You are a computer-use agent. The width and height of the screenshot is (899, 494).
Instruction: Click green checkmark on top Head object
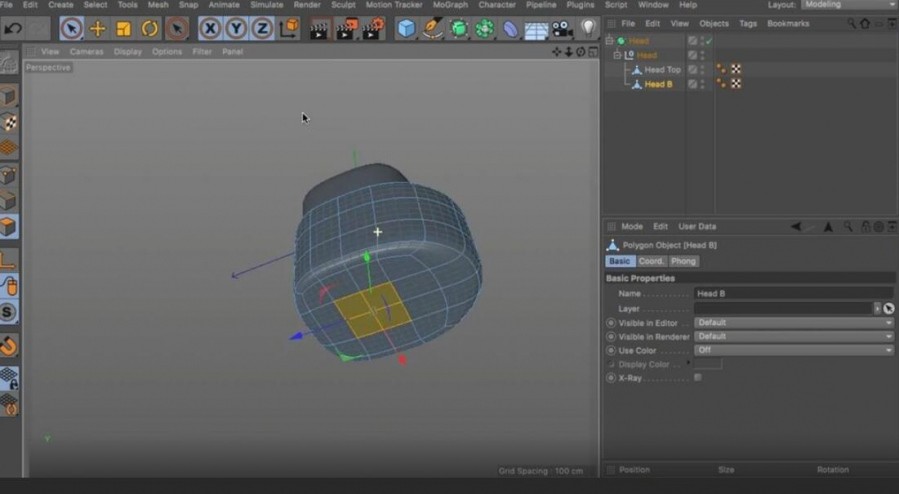pos(709,41)
